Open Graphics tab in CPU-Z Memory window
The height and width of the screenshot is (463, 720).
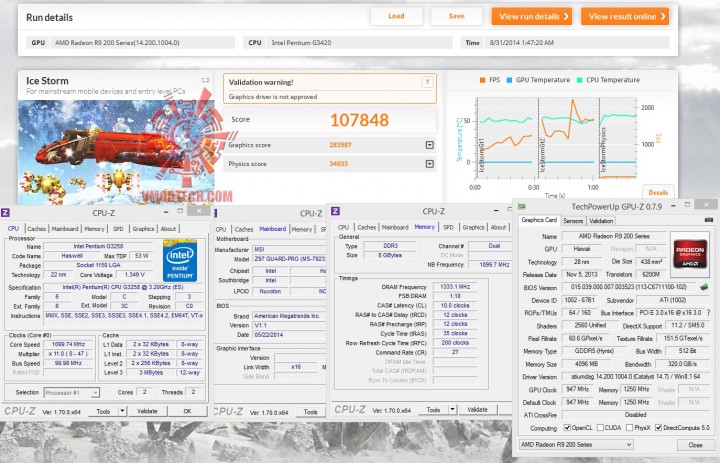(x=473, y=227)
